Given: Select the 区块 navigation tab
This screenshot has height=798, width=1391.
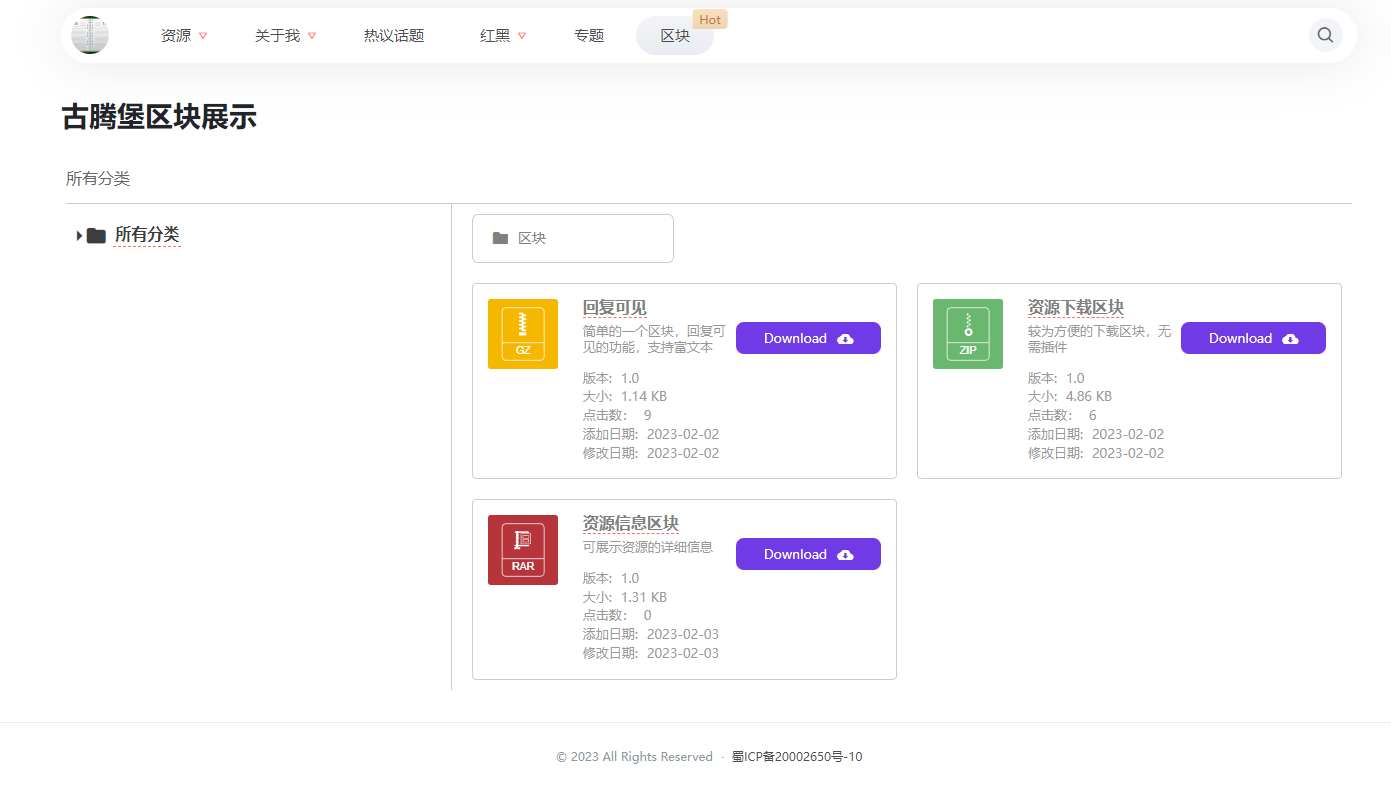Looking at the screenshot, I should tap(675, 36).
